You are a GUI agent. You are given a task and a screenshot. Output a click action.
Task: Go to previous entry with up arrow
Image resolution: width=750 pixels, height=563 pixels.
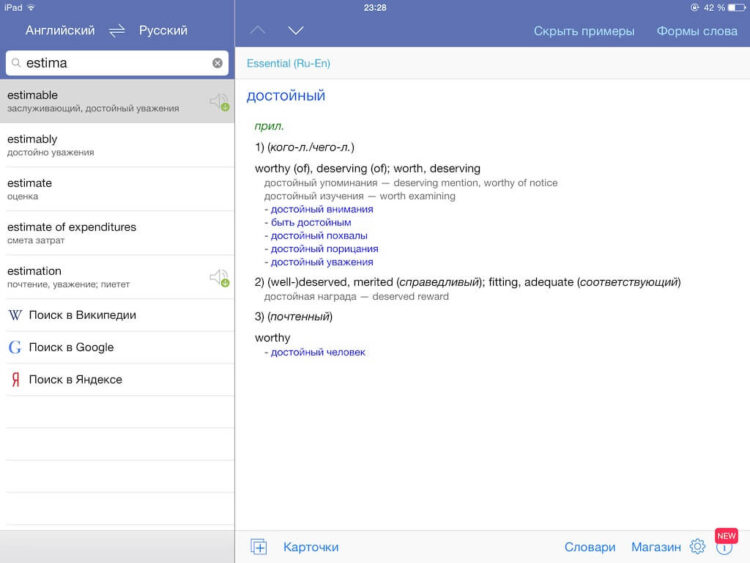click(x=258, y=31)
